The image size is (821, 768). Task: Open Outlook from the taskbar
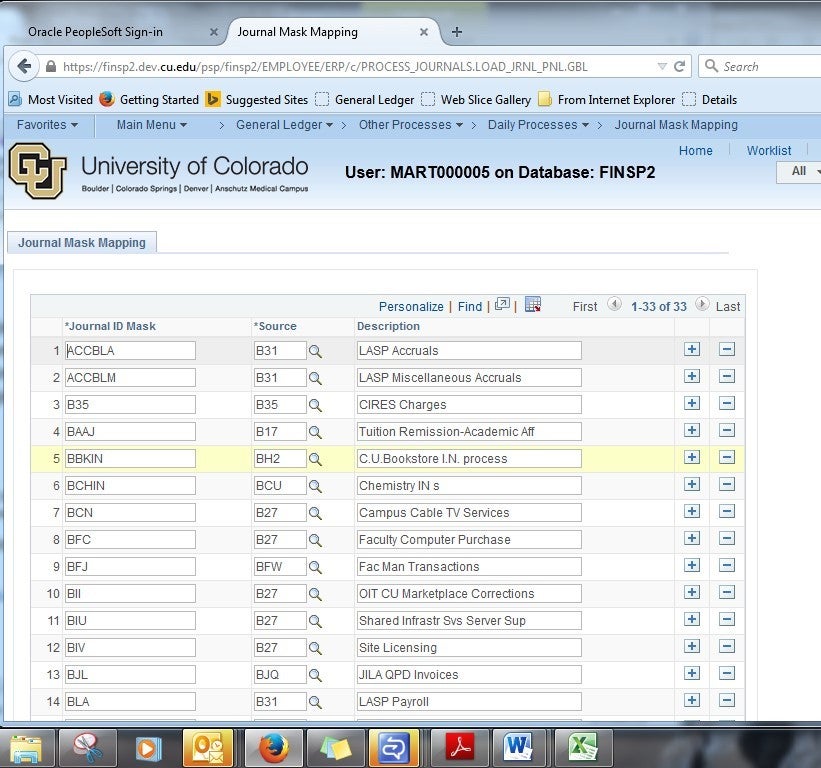pyautogui.click(x=208, y=748)
